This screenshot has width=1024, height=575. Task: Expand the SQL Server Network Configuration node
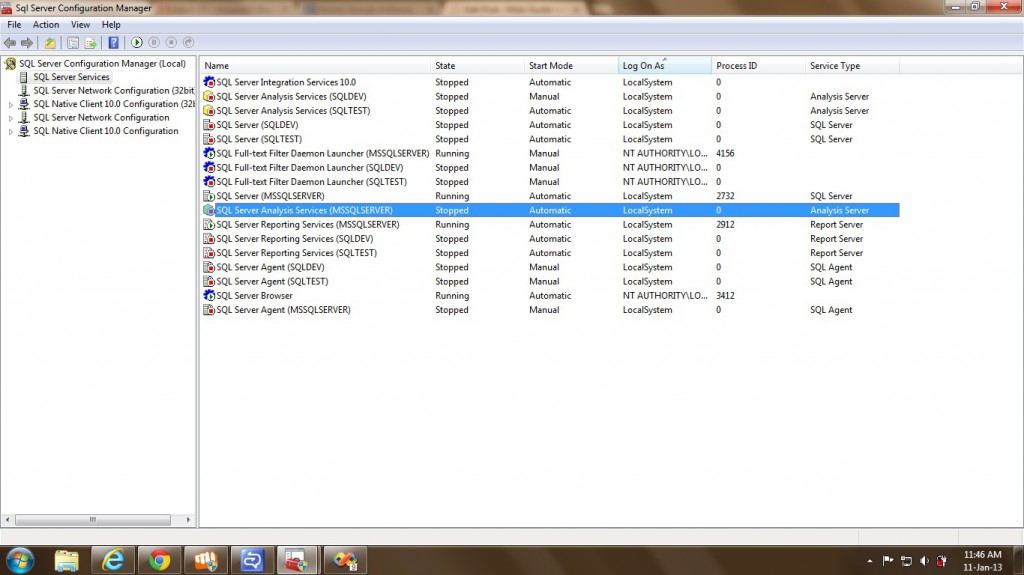pyautogui.click(x=11, y=118)
